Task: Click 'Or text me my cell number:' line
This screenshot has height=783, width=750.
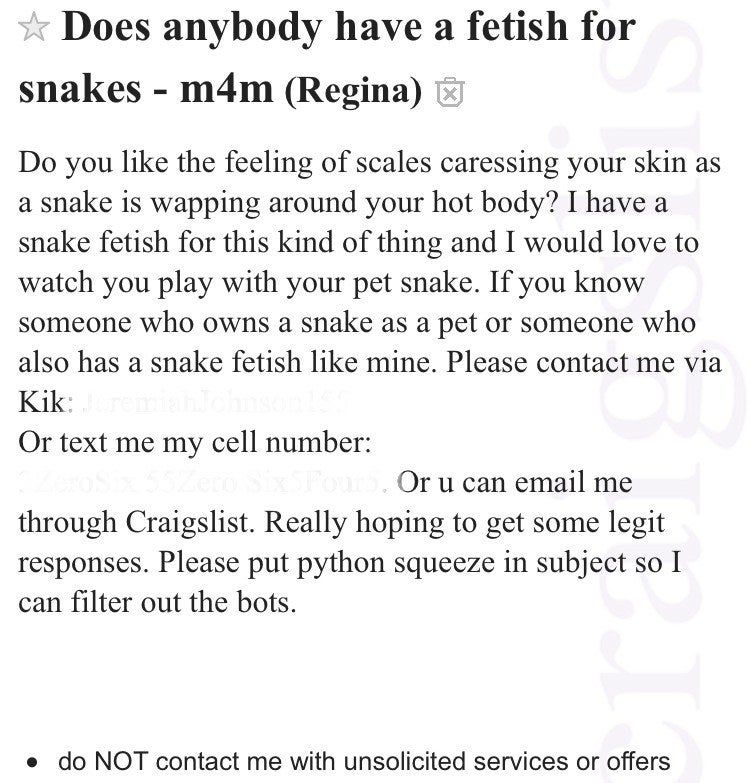Action: [195, 442]
